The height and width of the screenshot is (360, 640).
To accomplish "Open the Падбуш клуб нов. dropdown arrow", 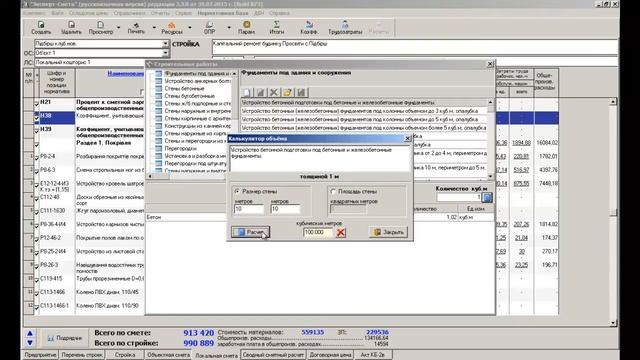I will click(x=165, y=44).
